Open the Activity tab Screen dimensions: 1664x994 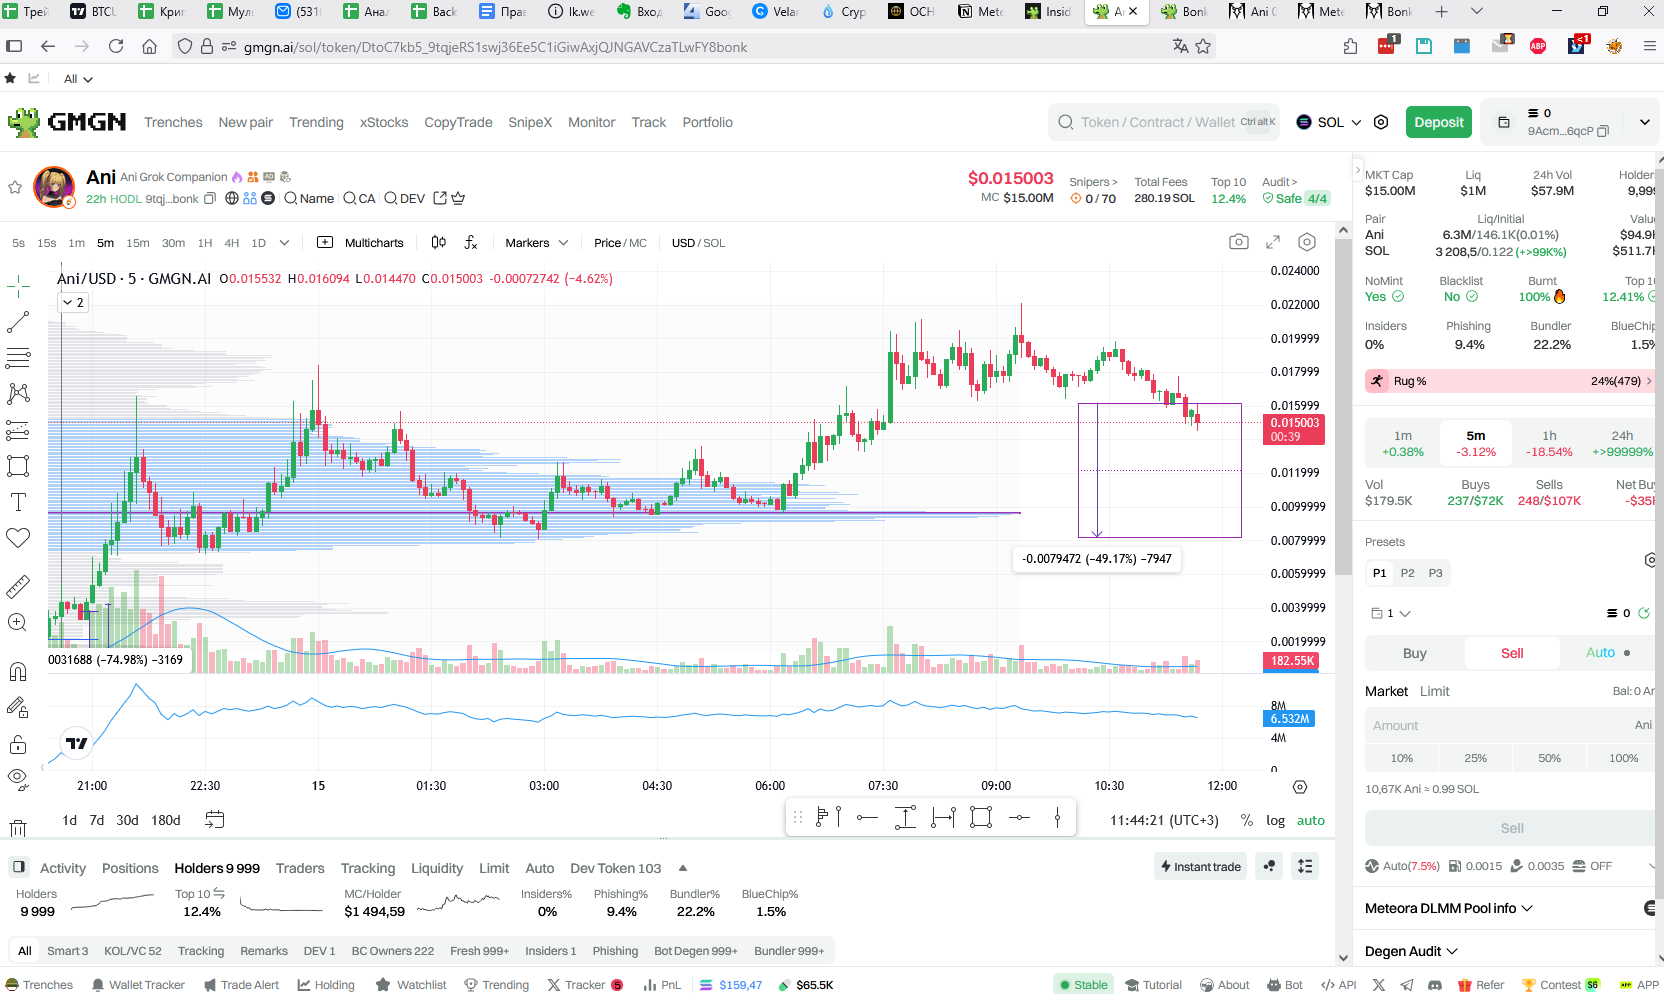click(63, 868)
